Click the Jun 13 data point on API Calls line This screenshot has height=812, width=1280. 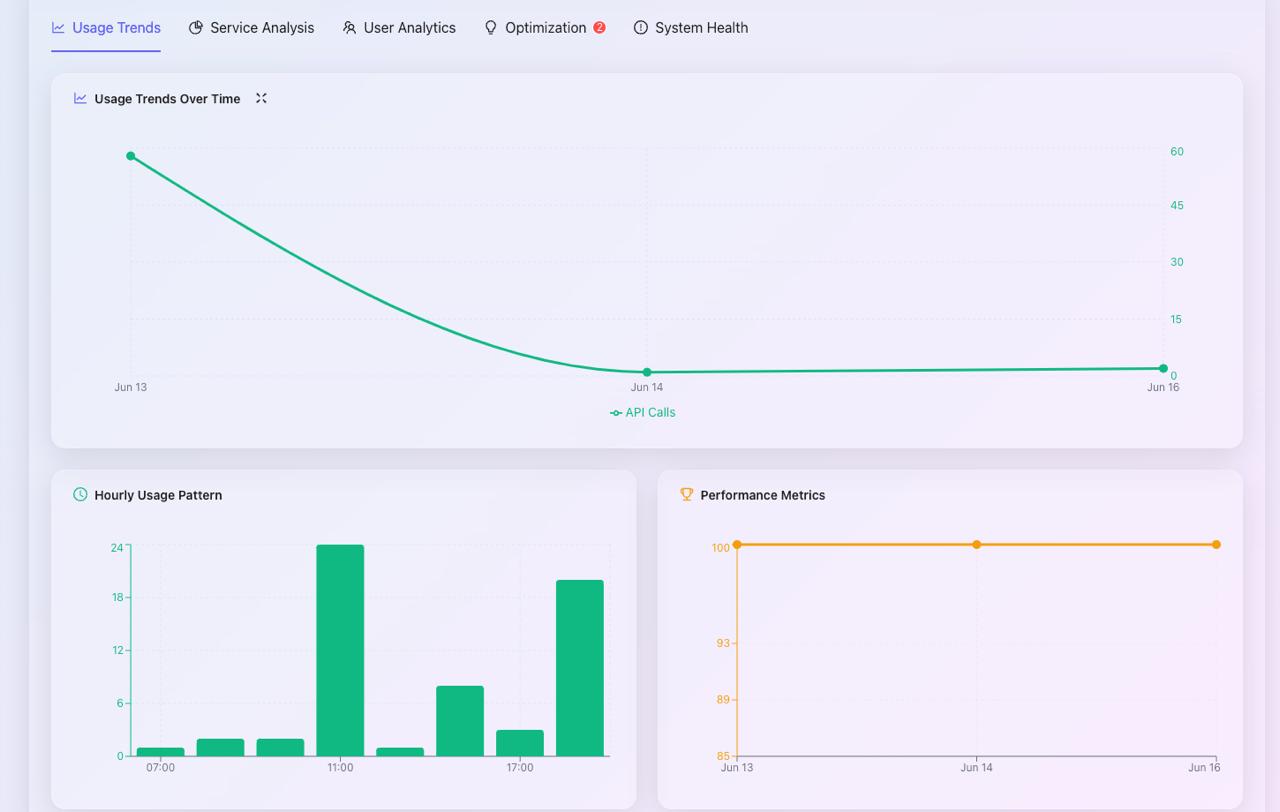point(131,156)
